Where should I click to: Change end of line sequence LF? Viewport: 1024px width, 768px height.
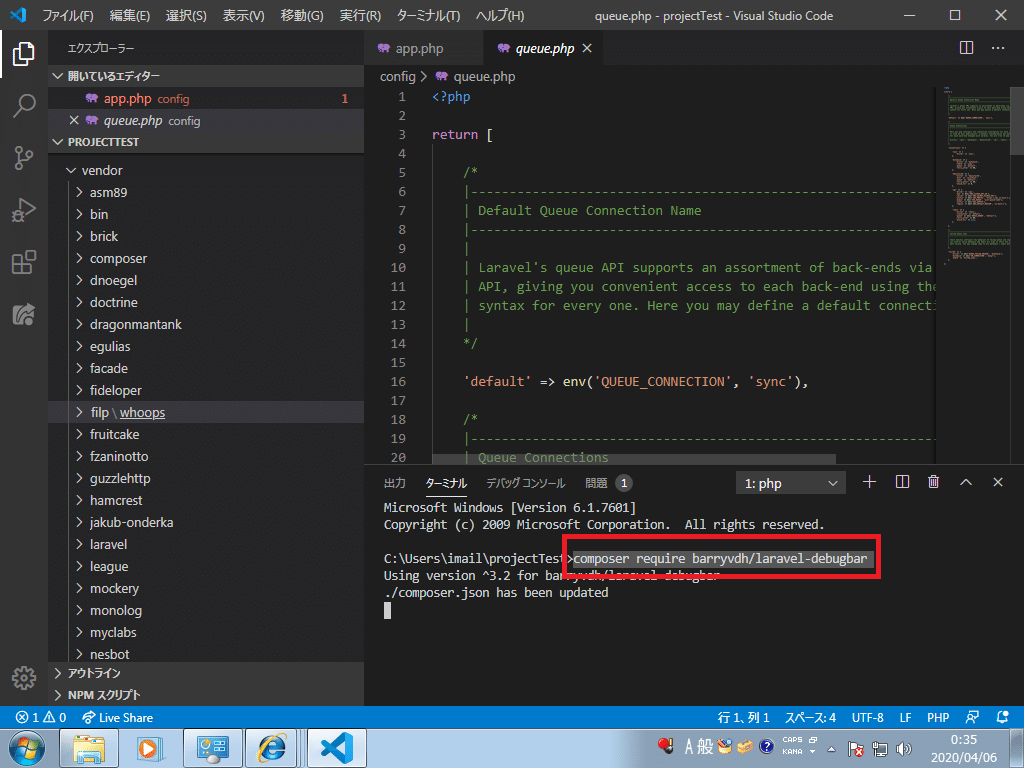click(x=905, y=717)
